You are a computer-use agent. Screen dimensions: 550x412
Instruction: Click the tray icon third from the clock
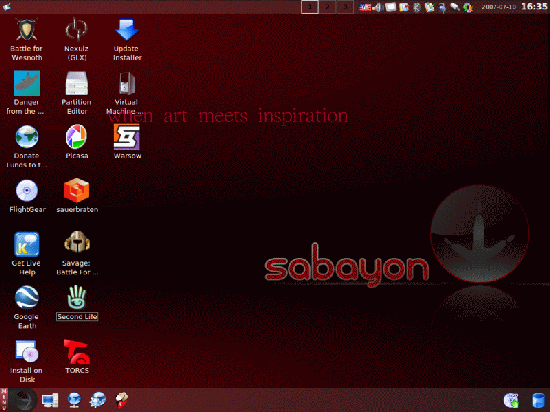click(x=442, y=7)
